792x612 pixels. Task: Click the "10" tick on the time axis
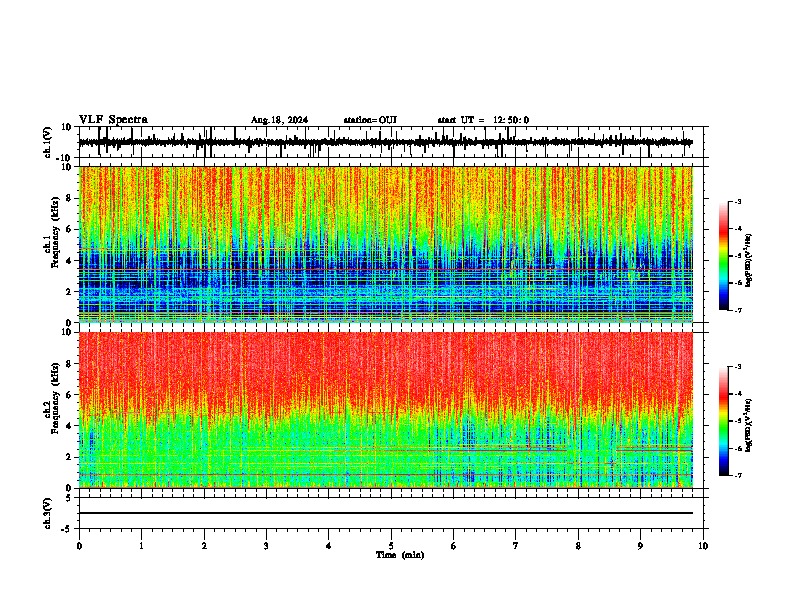tap(703, 546)
